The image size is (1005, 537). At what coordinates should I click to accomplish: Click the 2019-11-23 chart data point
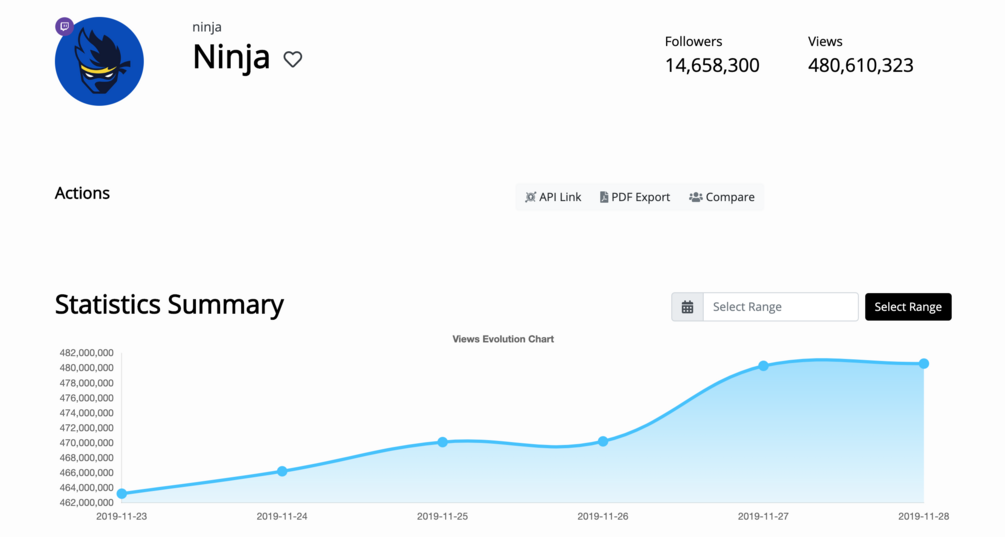tap(122, 493)
